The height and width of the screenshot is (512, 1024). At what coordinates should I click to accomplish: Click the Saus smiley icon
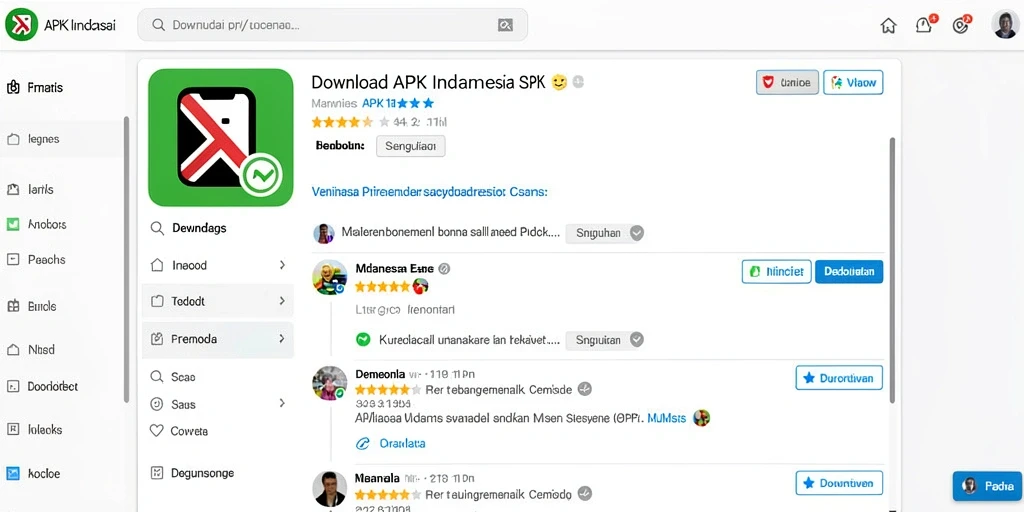(x=157, y=404)
